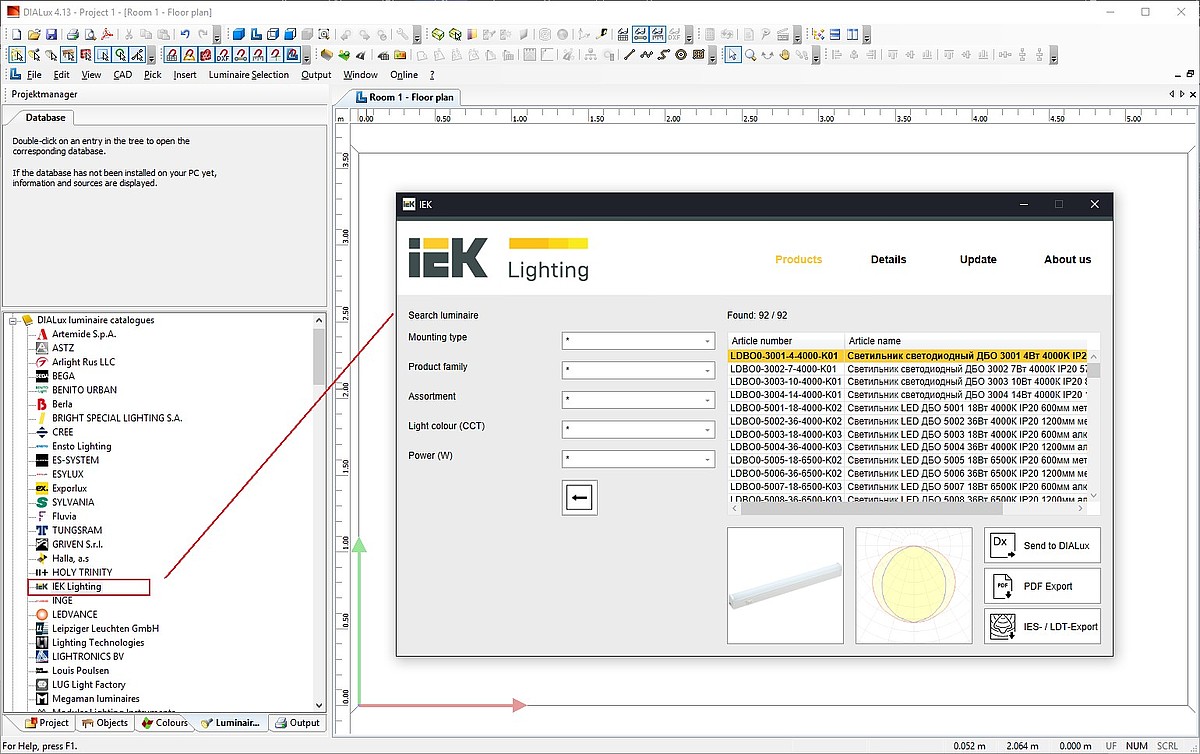Create a new project with the New icon
The height and width of the screenshot is (754, 1200).
pyautogui.click(x=16, y=33)
